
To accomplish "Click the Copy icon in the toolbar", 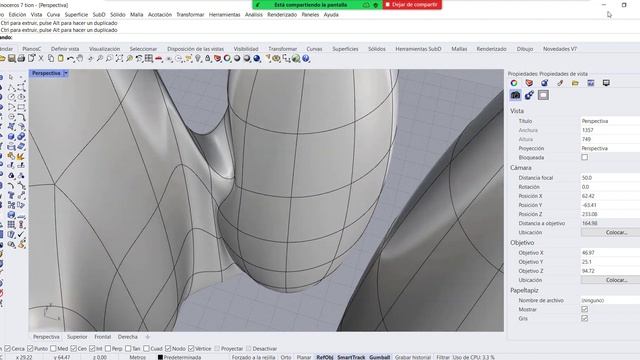I will [x=51, y=59].
